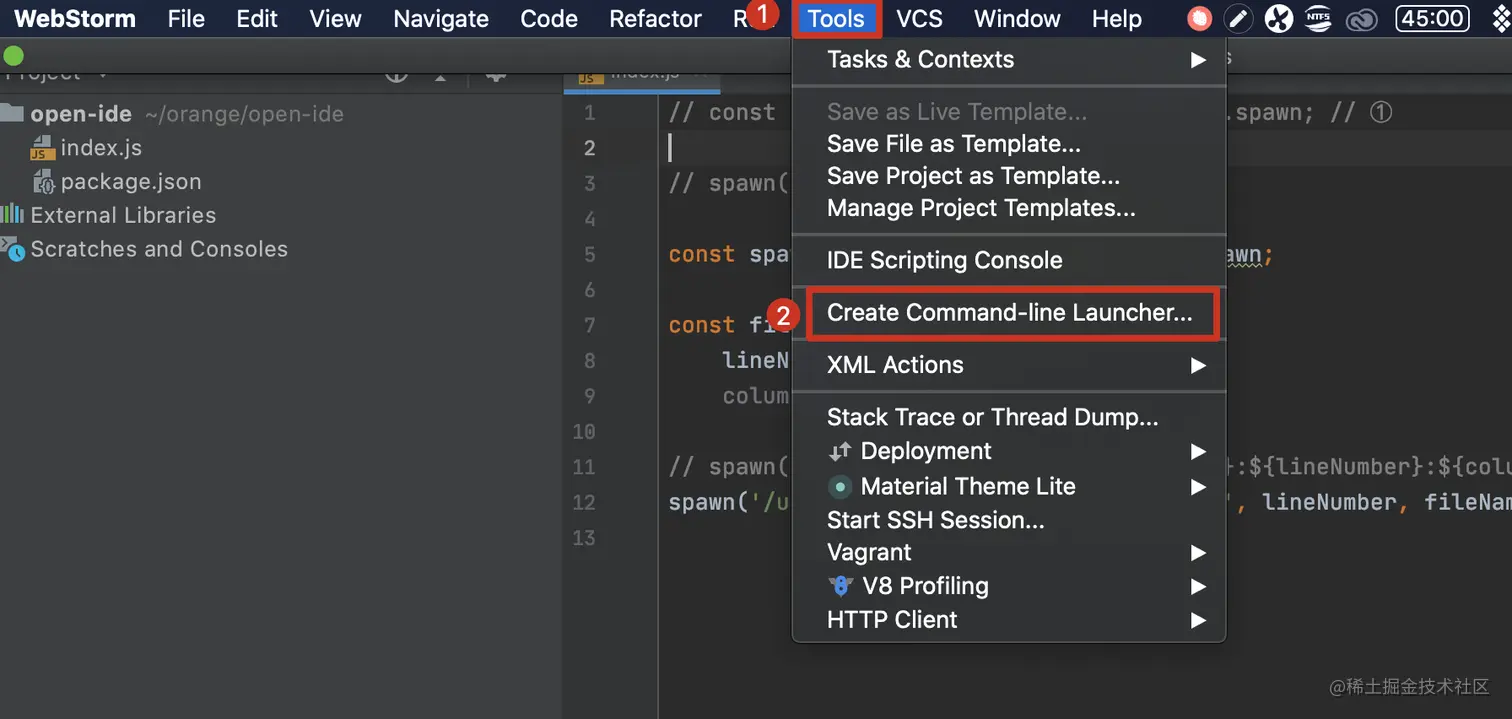Open the Deployment submenu via its arrows icon

[x=839, y=452]
